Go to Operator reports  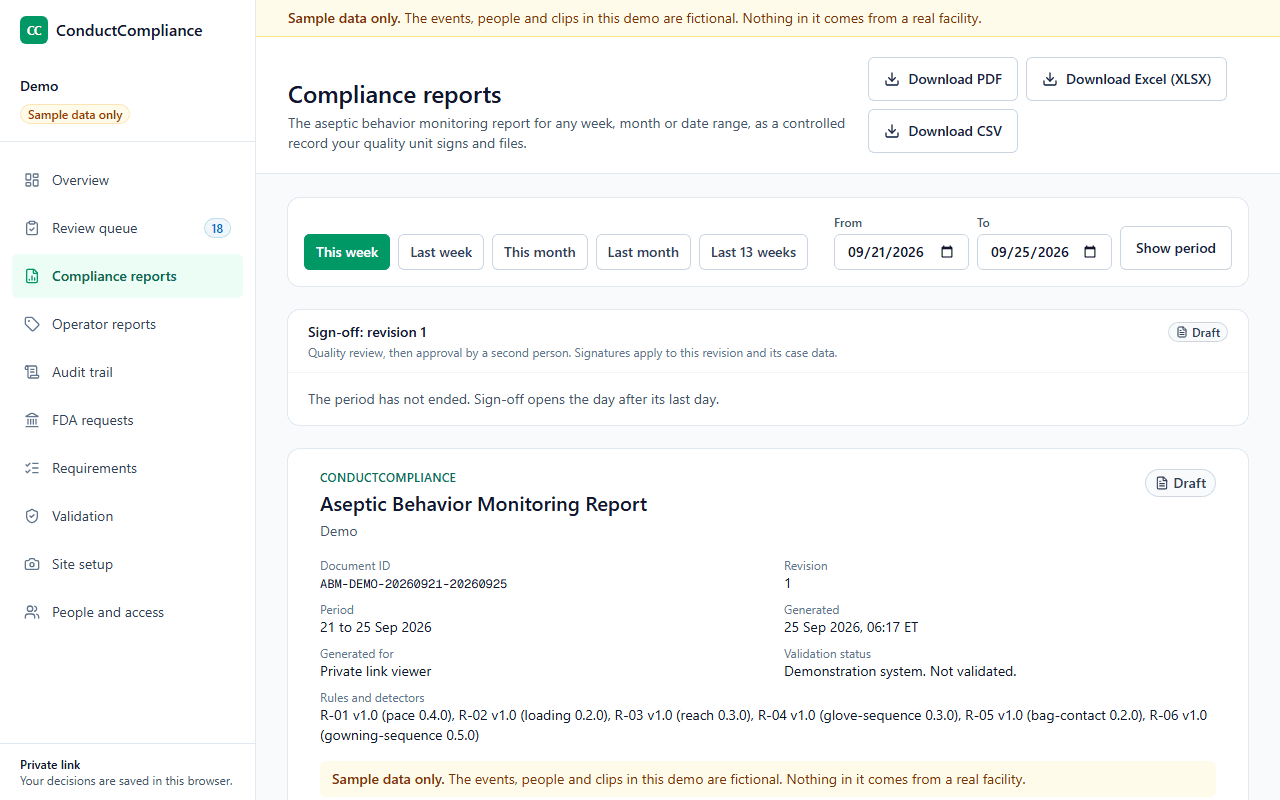pyautogui.click(x=127, y=324)
